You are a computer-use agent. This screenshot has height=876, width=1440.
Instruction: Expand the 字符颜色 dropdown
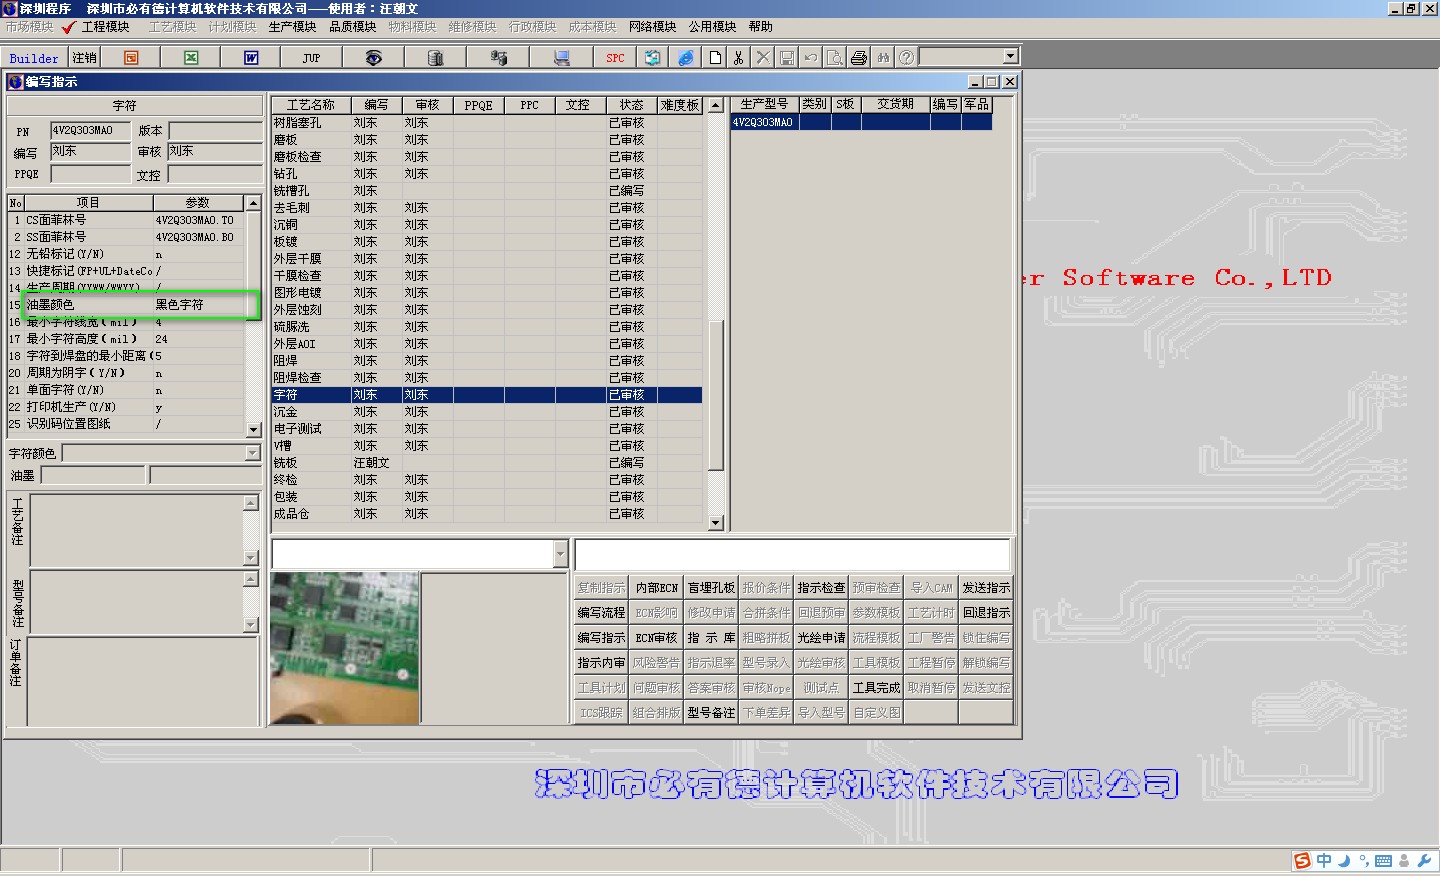pyautogui.click(x=252, y=453)
